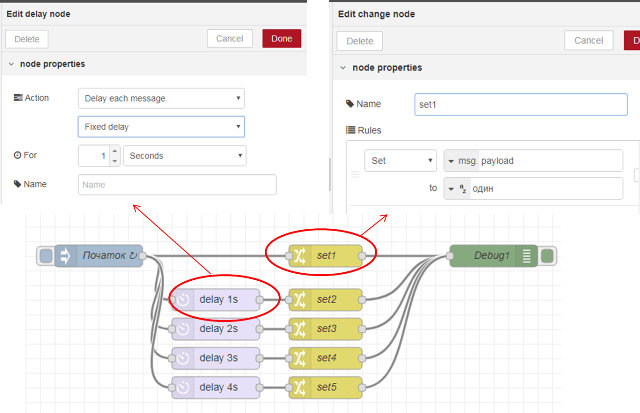The image size is (640, 413).
Task: Click the delay 2s node icon
Action: (181, 328)
